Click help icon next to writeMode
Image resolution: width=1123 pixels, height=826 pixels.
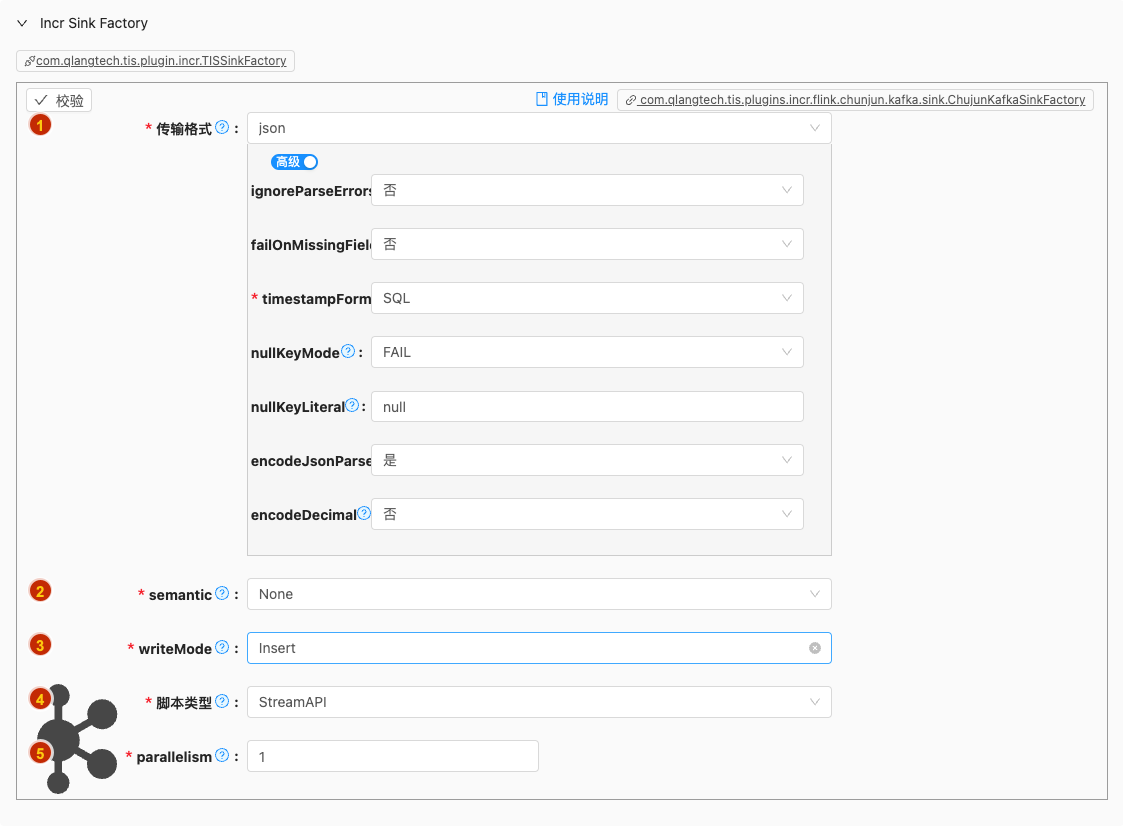222,648
